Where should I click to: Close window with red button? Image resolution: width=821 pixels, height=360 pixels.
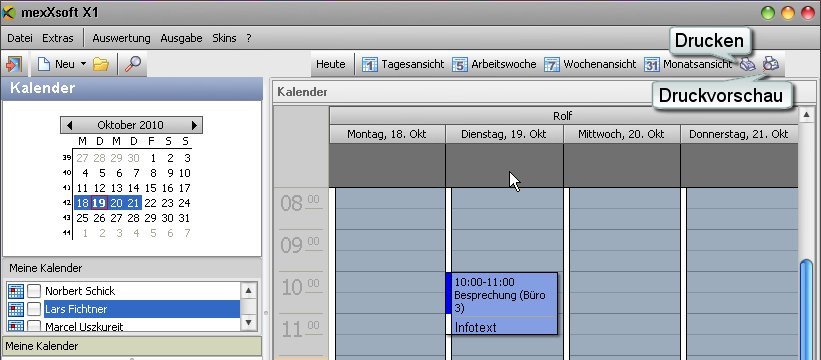tap(808, 13)
